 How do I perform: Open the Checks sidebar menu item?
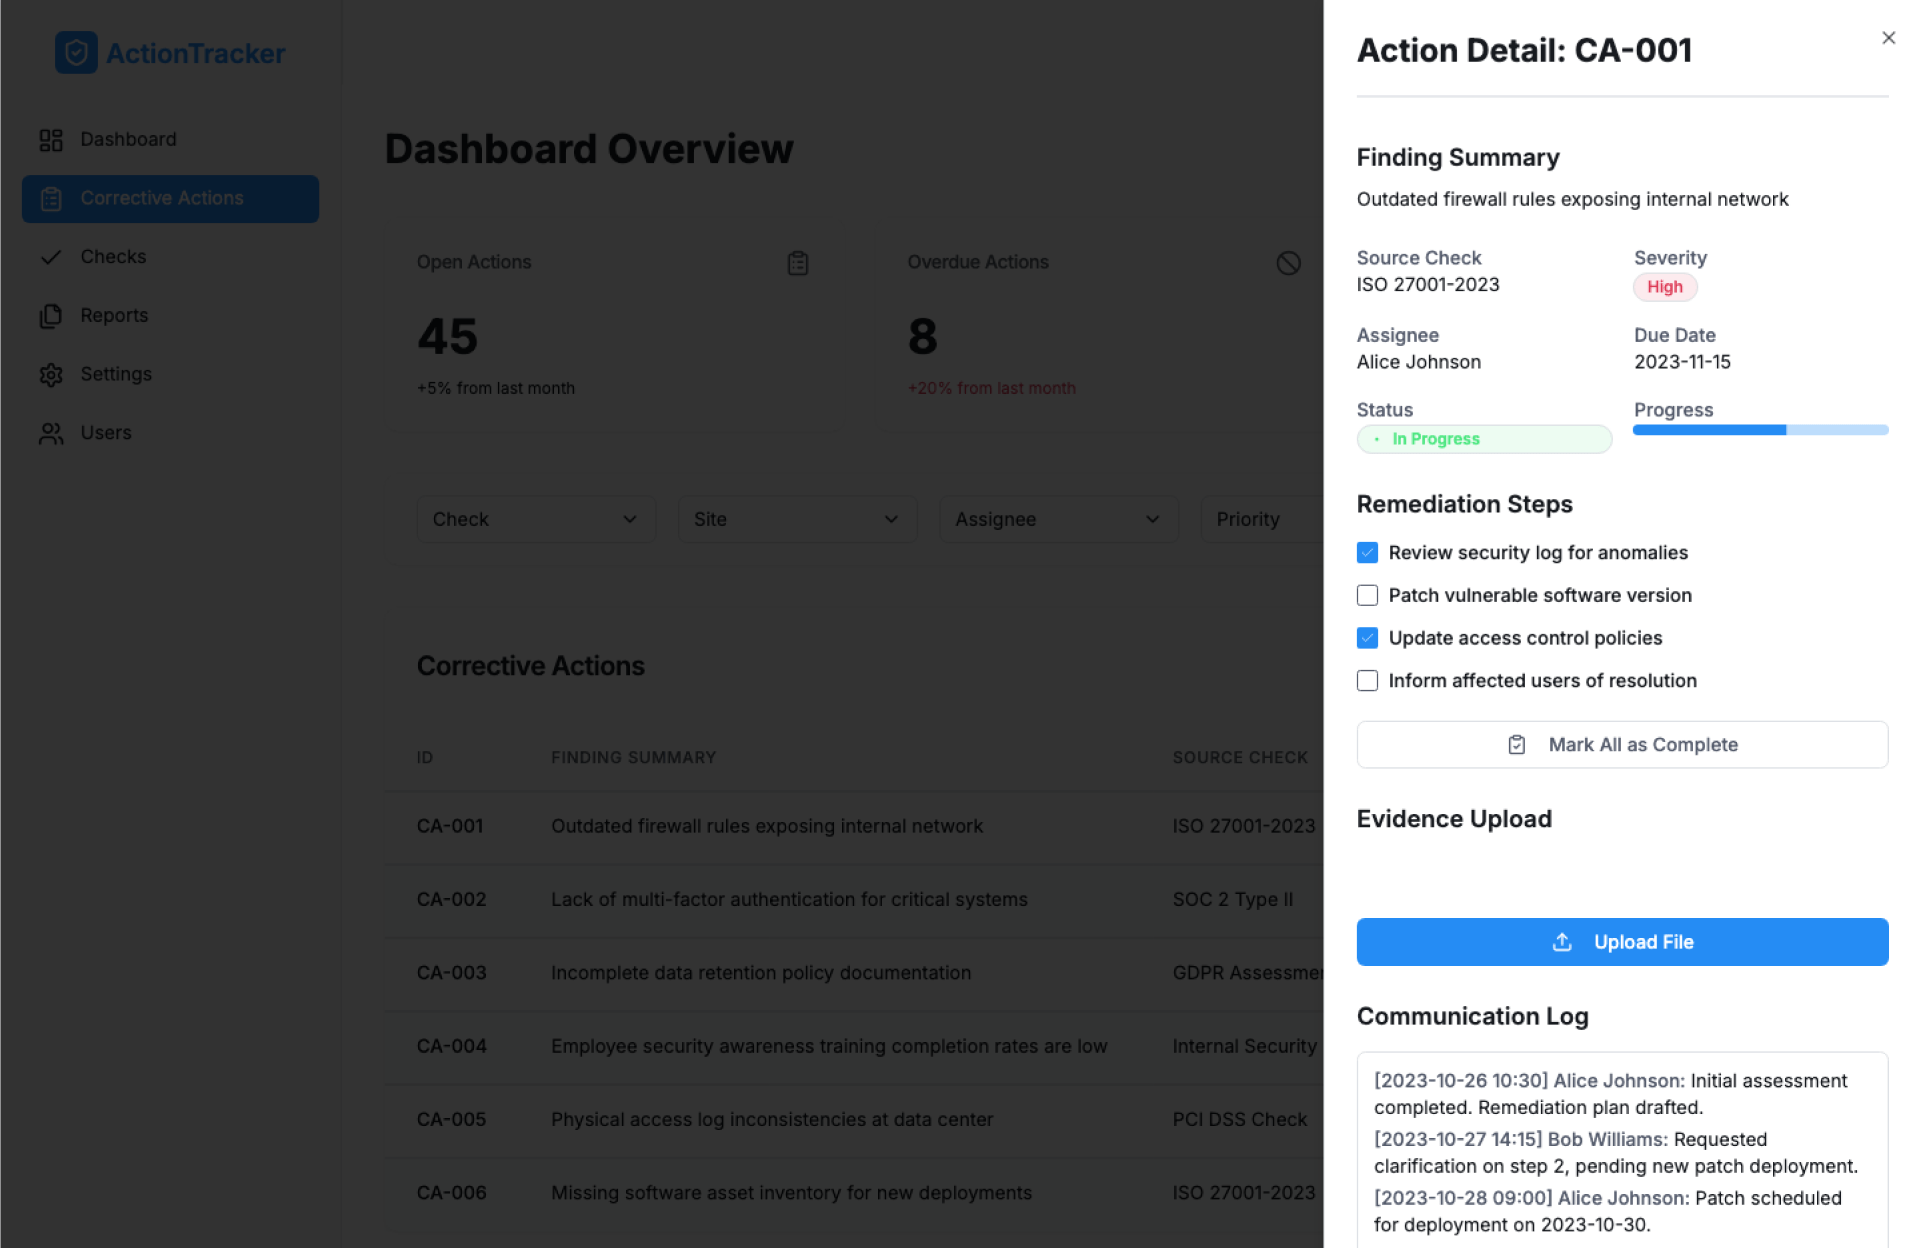point(113,257)
